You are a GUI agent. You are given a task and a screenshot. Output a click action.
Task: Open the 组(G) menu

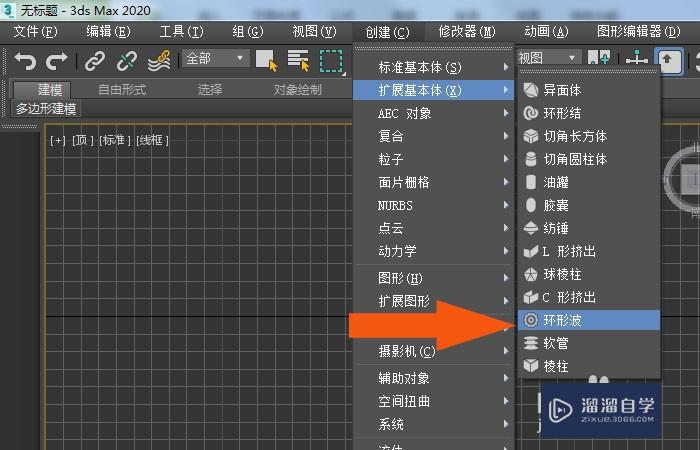tap(248, 32)
